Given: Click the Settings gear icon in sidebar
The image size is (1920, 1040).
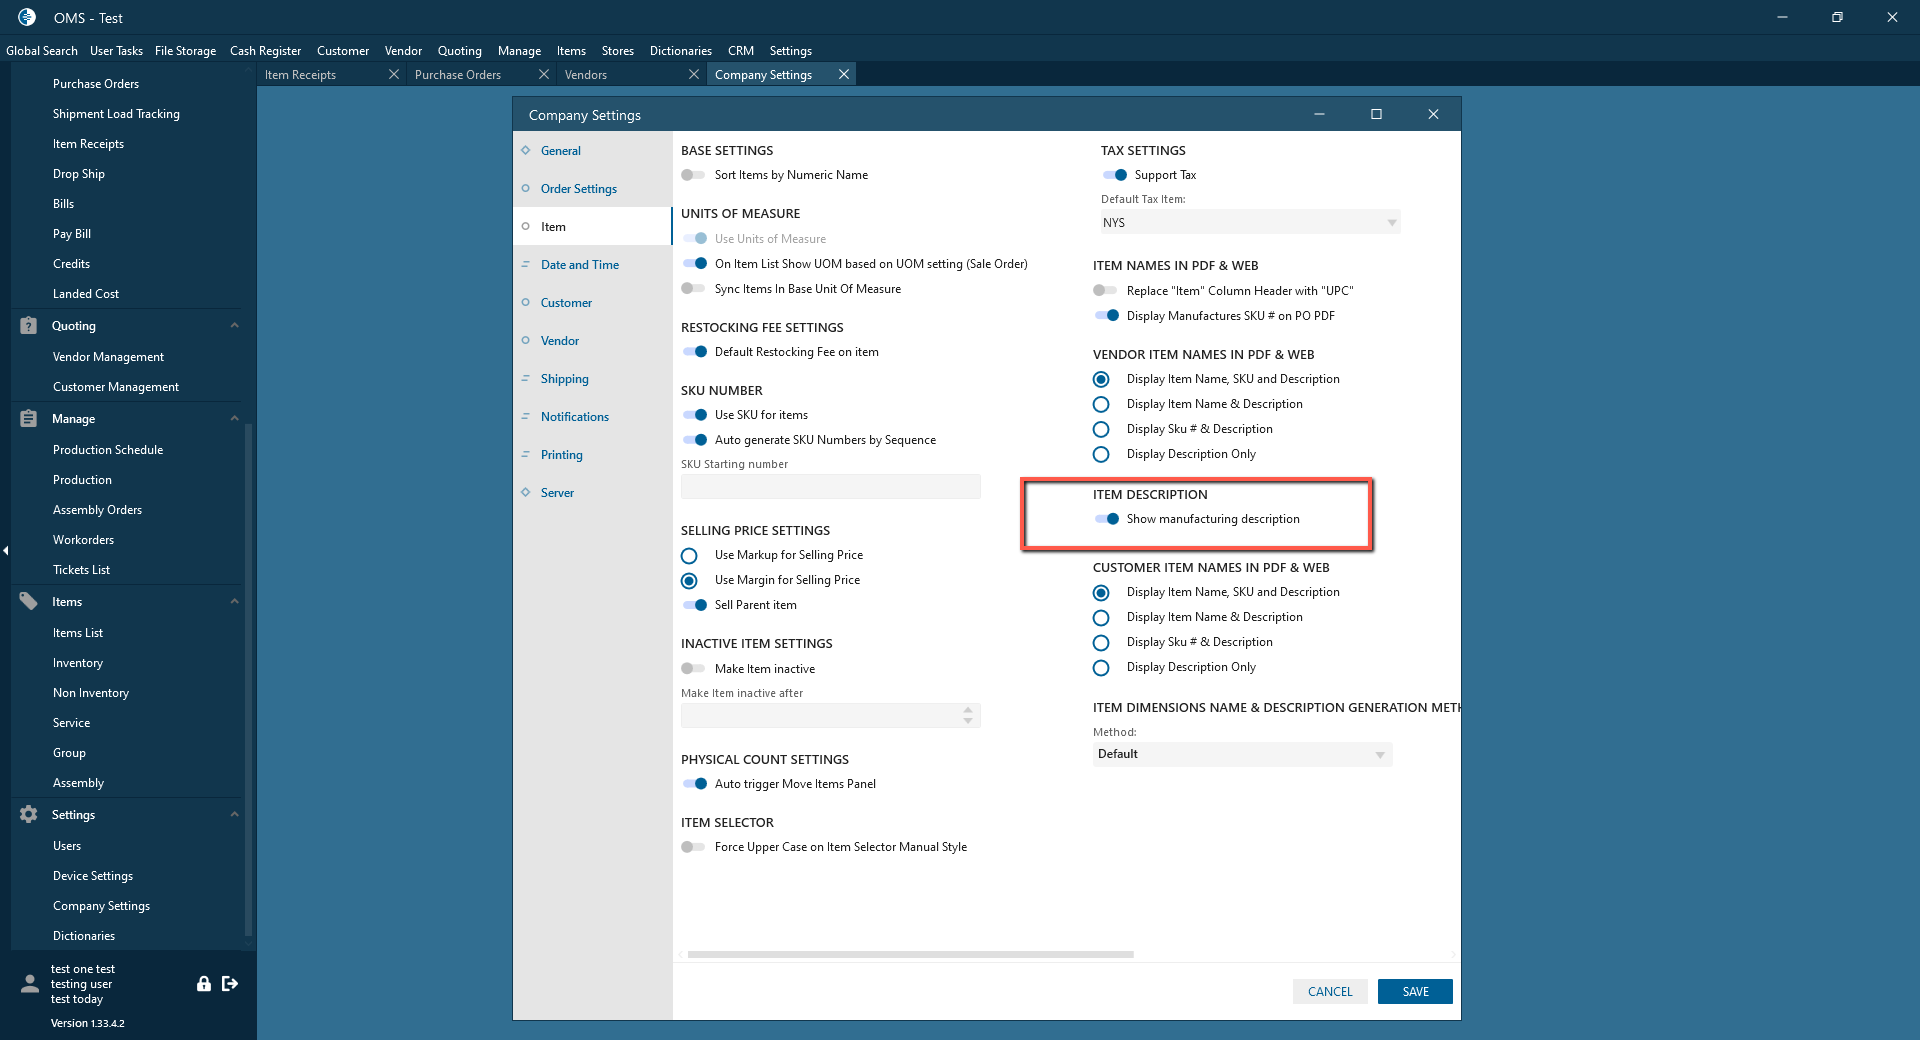Looking at the screenshot, I should coord(29,815).
